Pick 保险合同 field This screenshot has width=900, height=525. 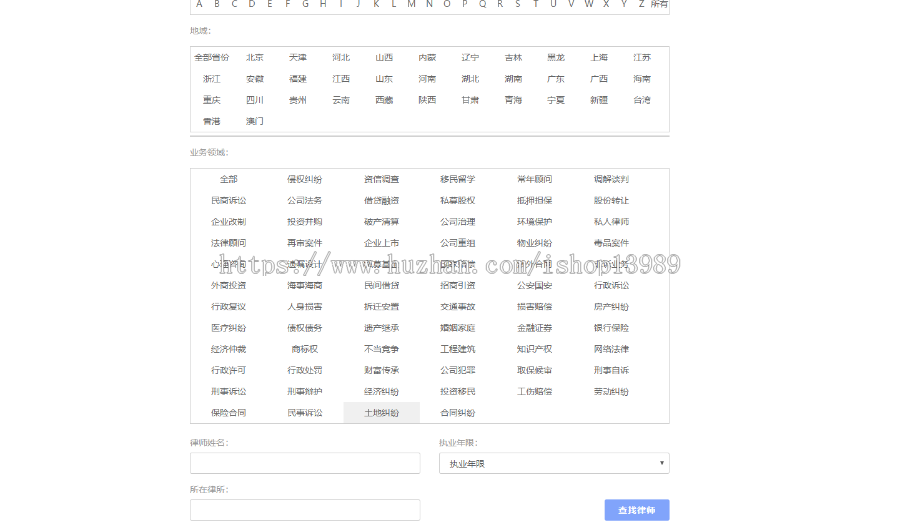click(228, 413)
